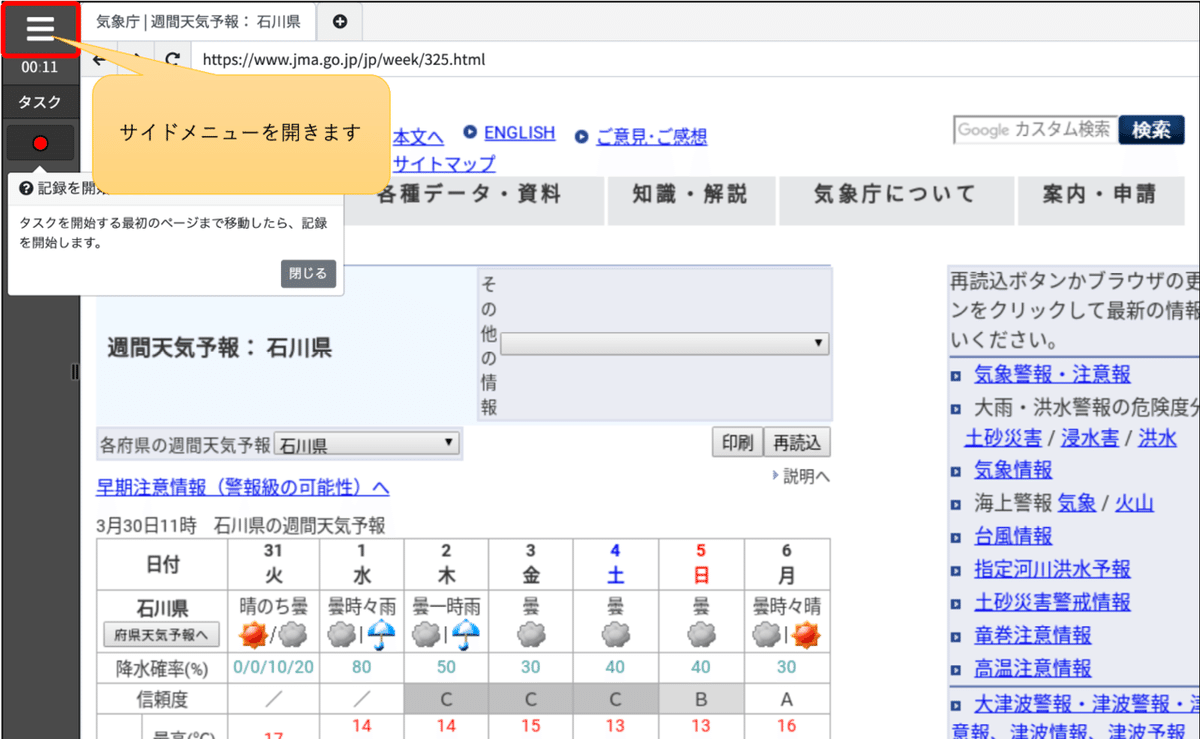1200x739 pixels.
Task: Switch to the 気象庁 週間天気予報 browser tab
Action: (x=198, y=21)
